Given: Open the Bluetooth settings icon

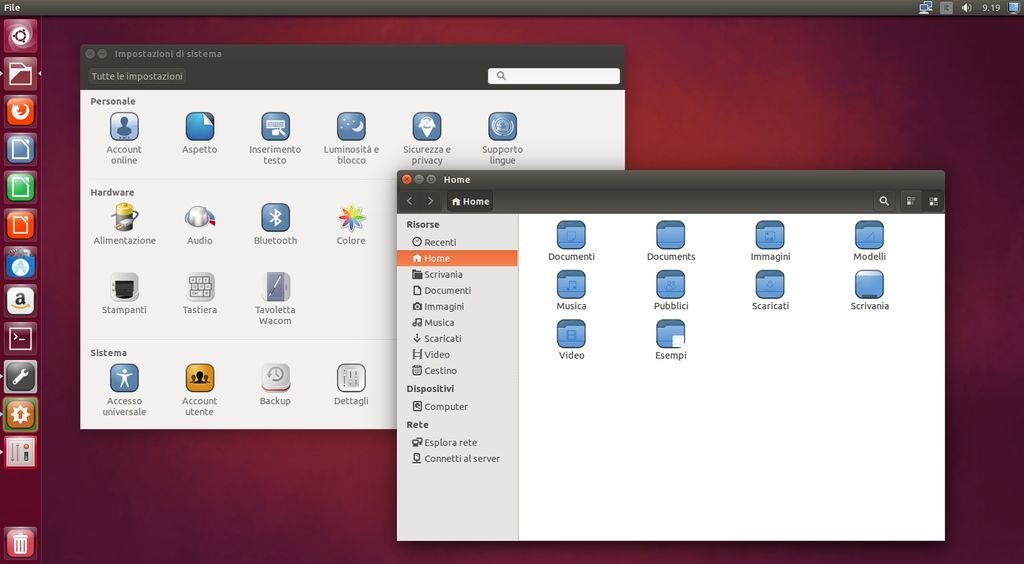Looking at the screenshot, I should (275, 218).
